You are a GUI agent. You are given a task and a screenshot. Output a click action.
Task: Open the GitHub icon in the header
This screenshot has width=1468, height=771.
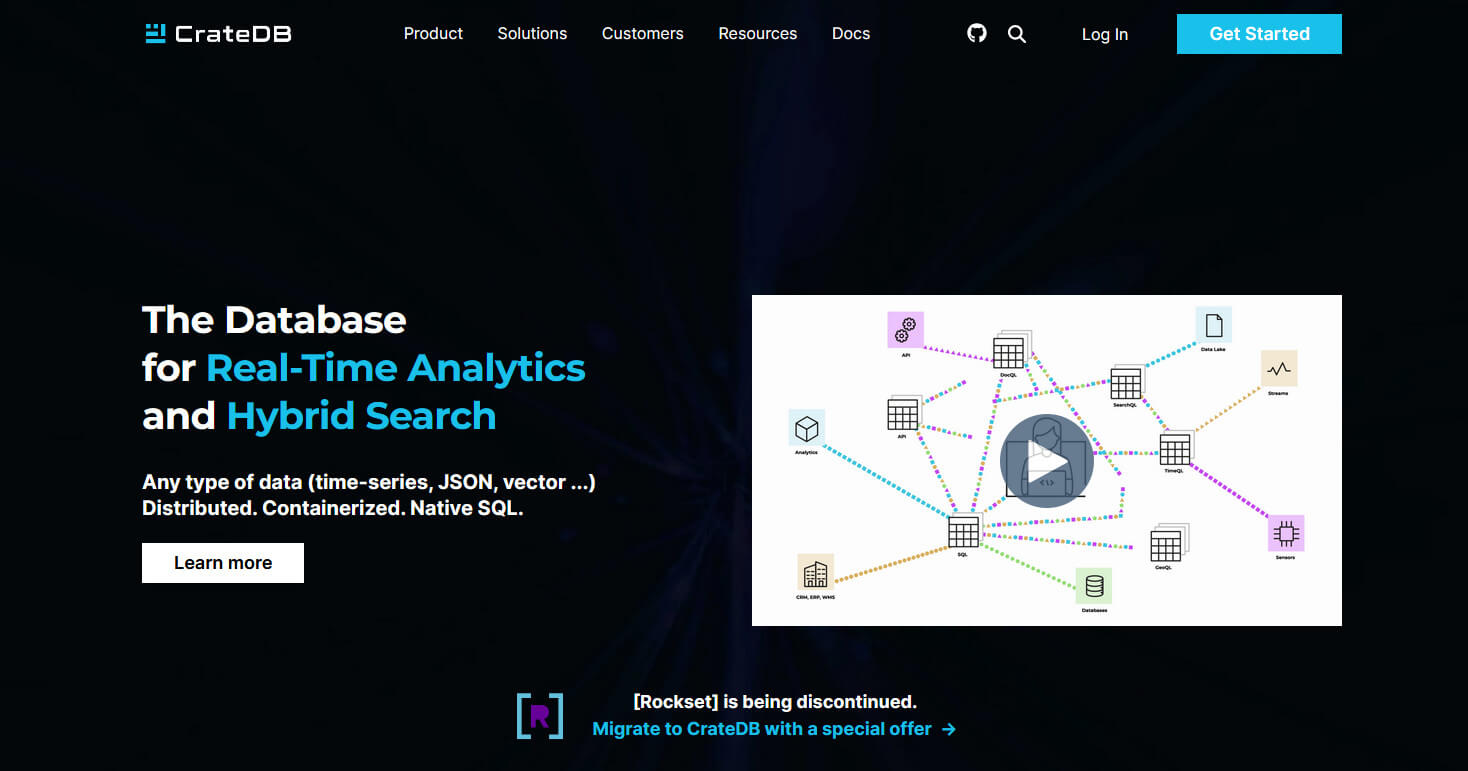(x=977, y=33)
